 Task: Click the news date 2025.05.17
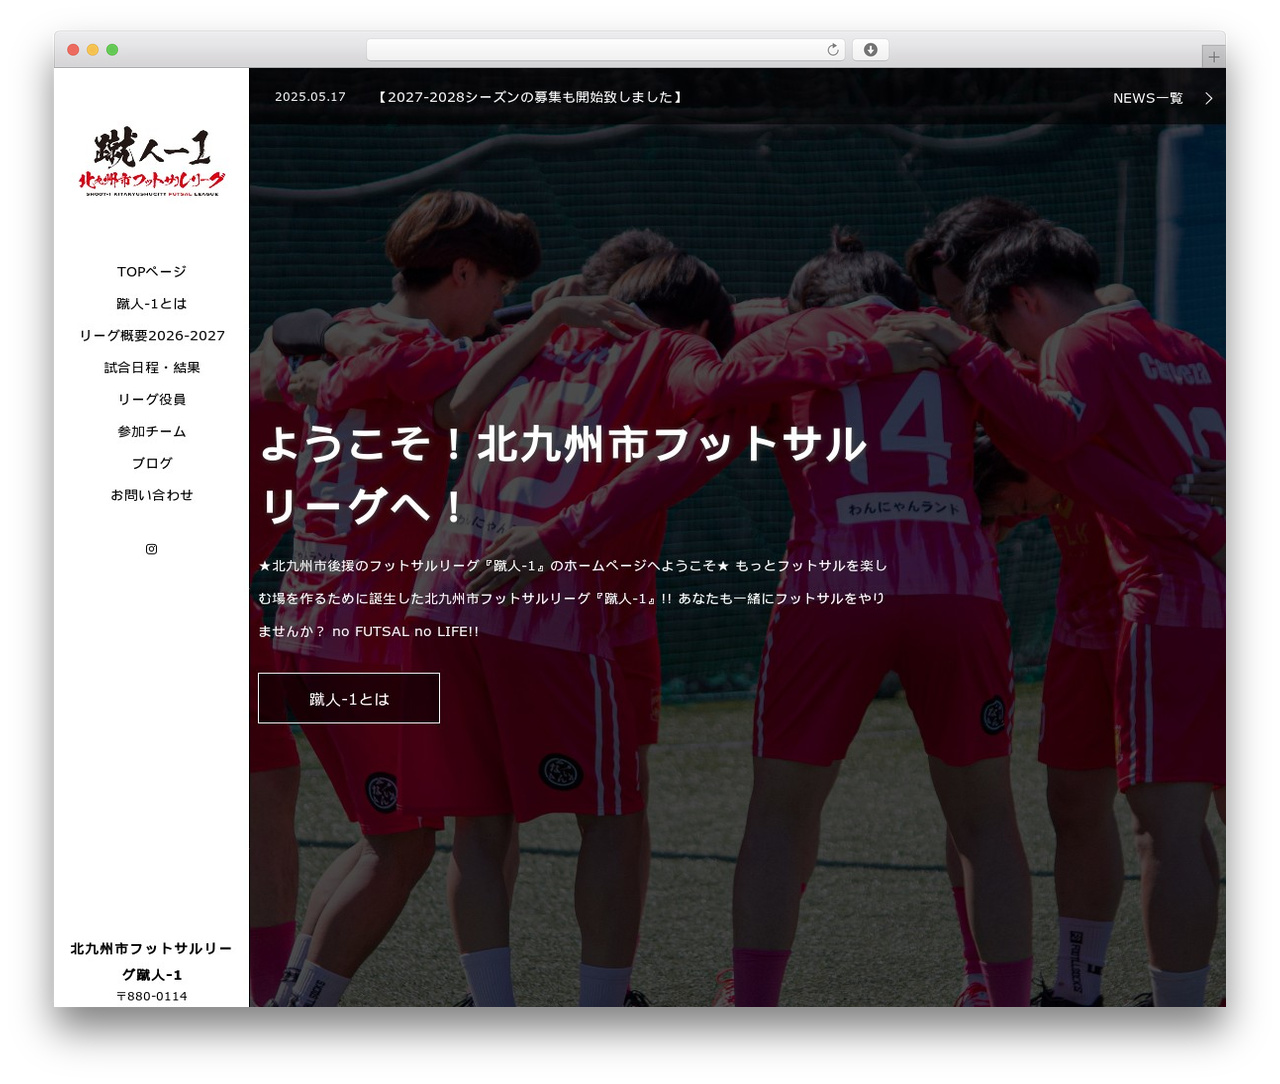[310, 97]
